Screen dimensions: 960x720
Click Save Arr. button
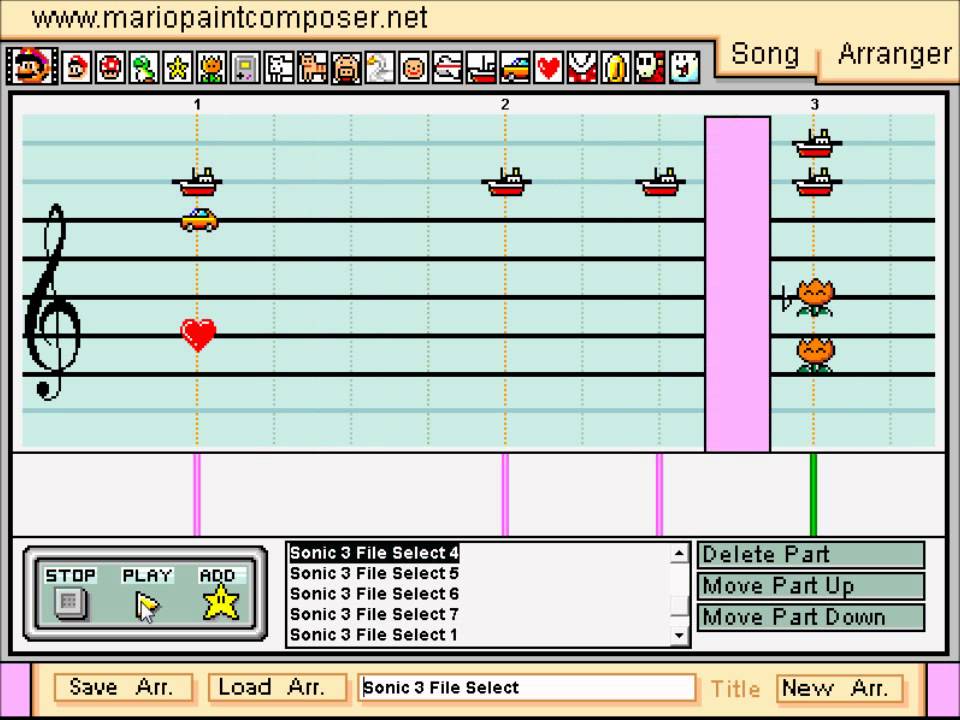coord(123,688)
